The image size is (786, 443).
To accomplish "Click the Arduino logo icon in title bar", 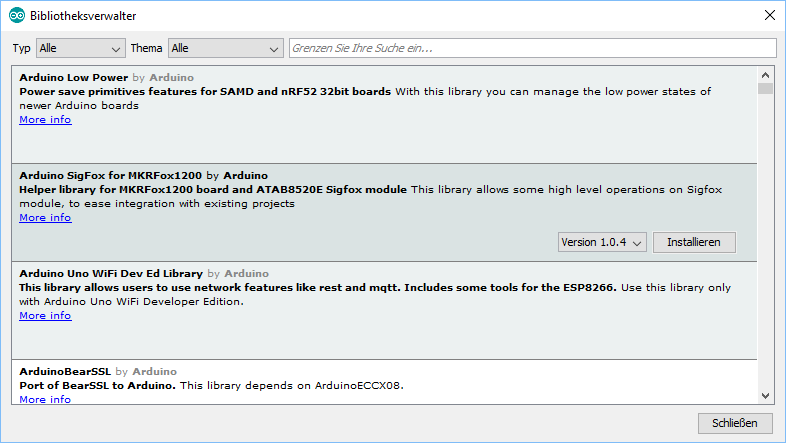I will tap(17, 16).
